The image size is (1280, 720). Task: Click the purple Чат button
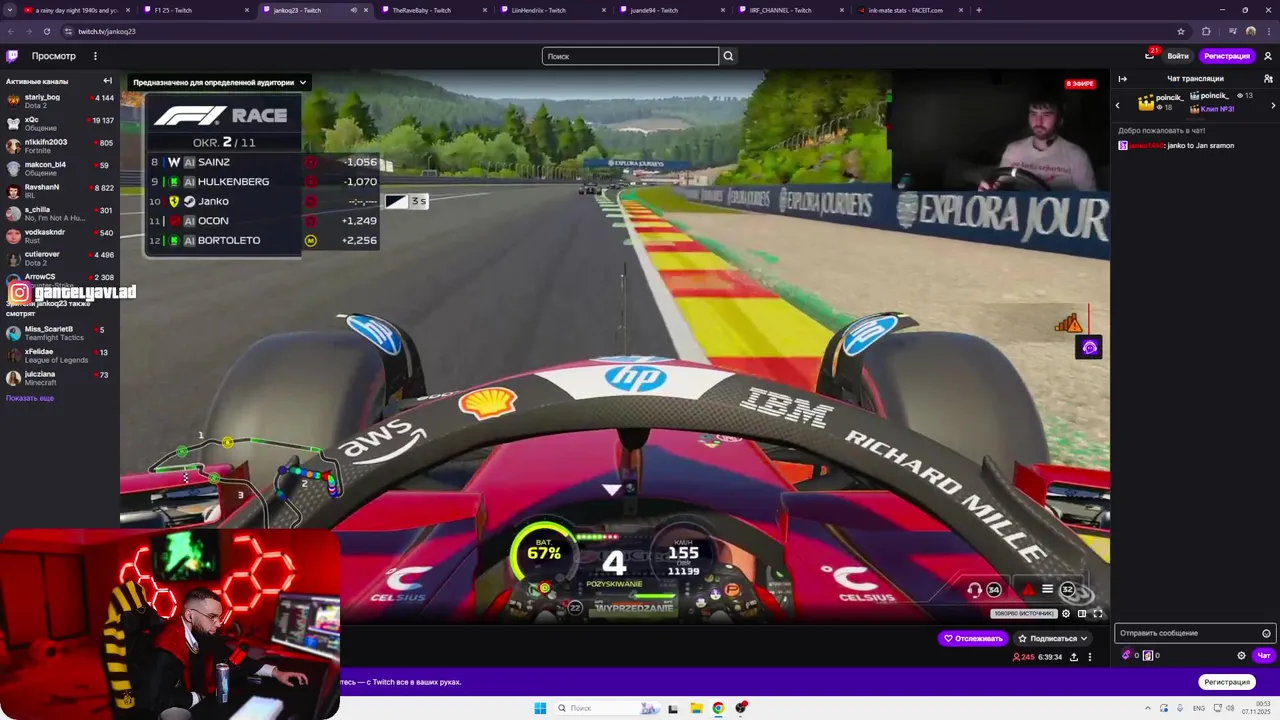pos(1263,656)
